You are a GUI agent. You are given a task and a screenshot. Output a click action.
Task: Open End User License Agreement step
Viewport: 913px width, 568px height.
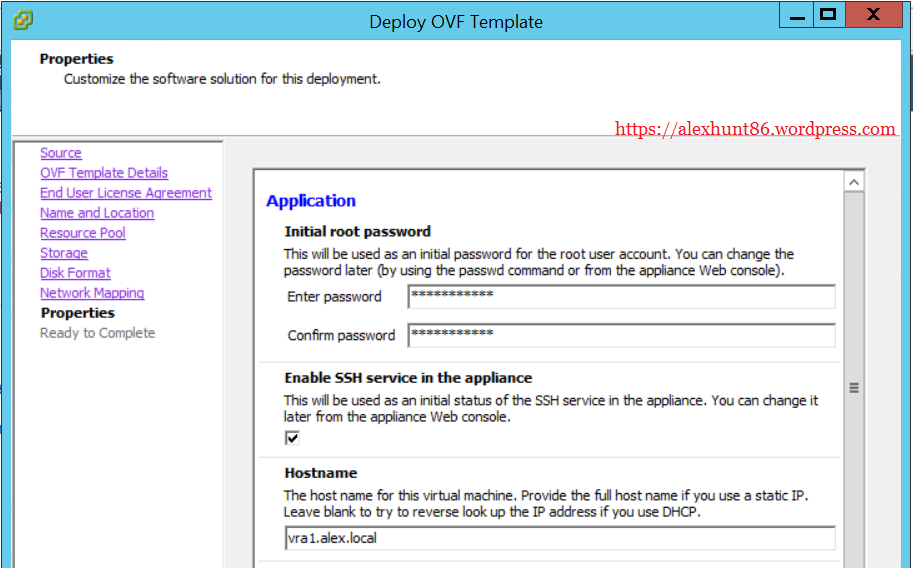click(126, 193)
